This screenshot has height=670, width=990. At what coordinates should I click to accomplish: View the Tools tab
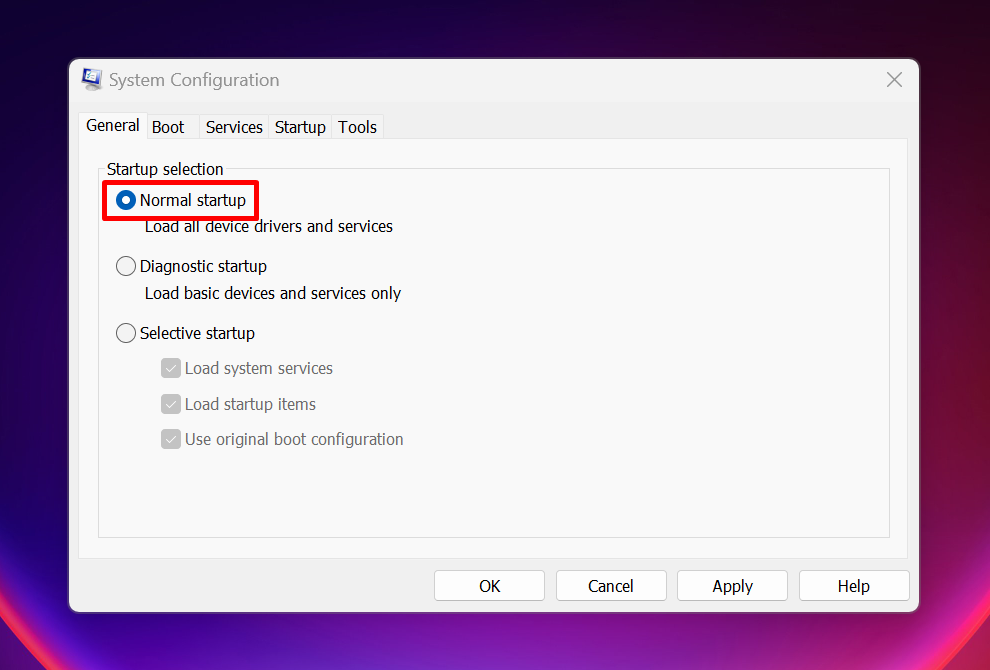(357, 127)
